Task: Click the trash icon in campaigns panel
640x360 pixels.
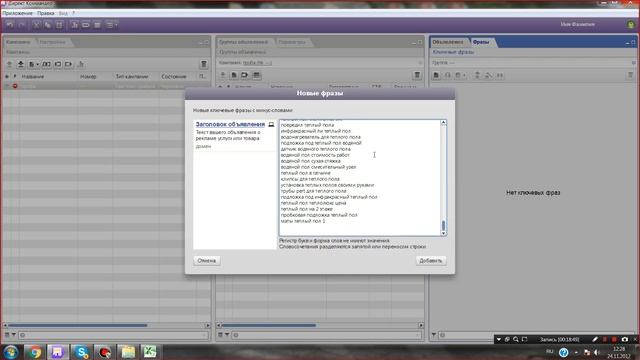Action: pos(204,64)
